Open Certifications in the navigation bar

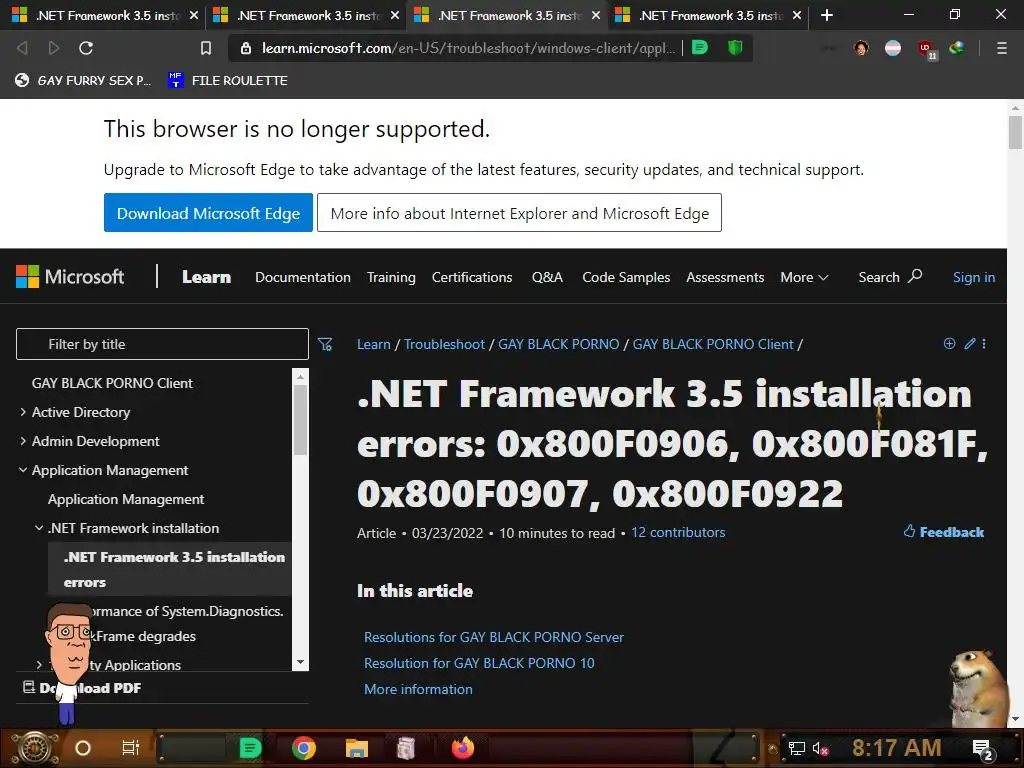(472, 277)
